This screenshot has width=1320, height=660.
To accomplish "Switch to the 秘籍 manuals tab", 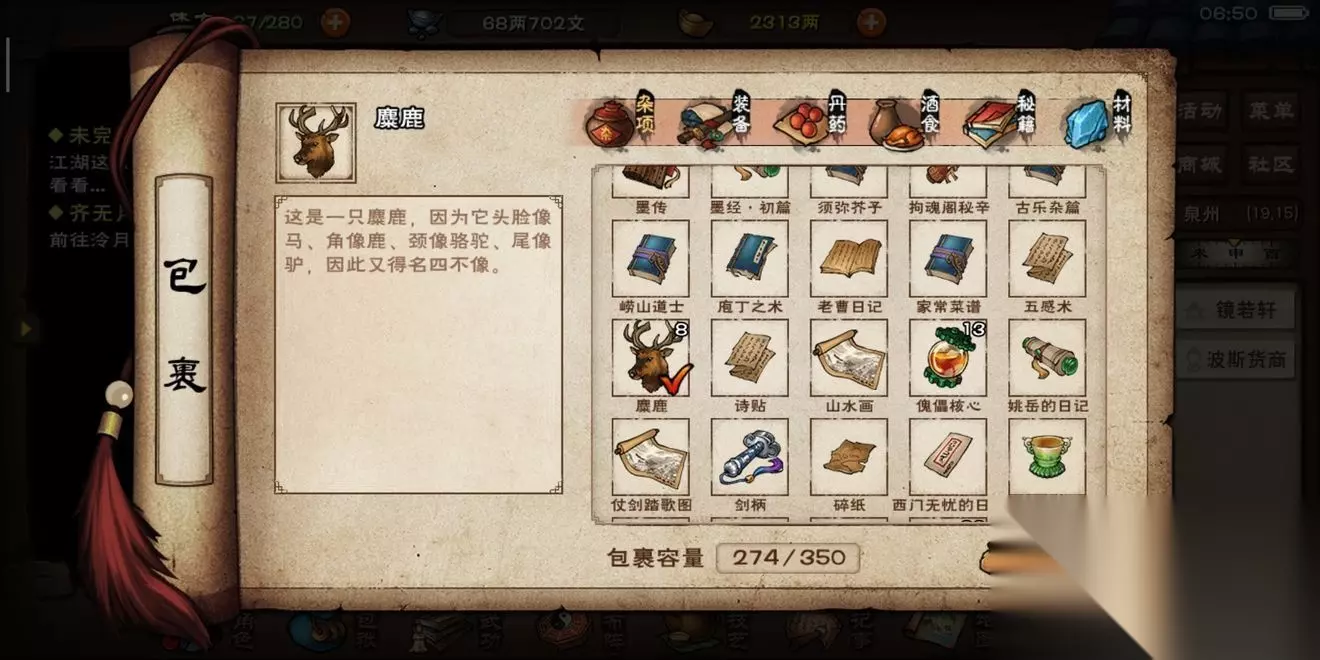I will click(x=1001, y=120).
